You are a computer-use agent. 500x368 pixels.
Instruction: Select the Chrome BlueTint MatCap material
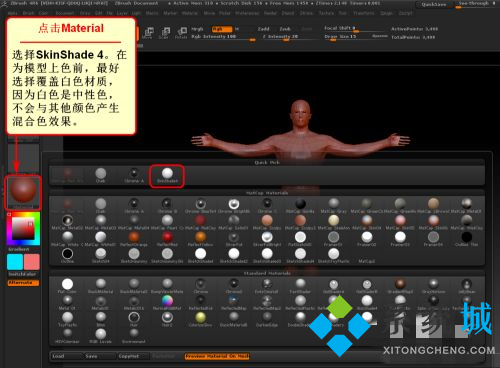[200, 205]
